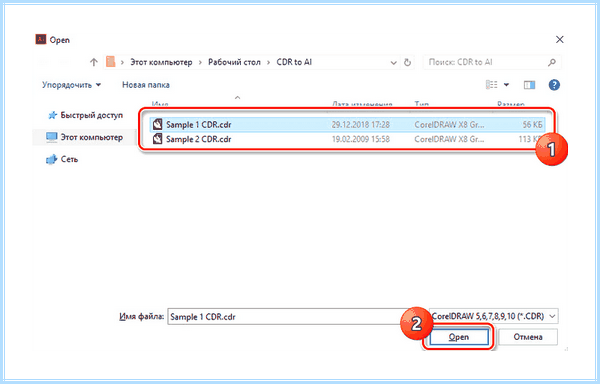Click the folder icon in the address bar
Image resolution: width=600 pixels, height=384 pixels.
pyautogui.click(x=111, y=62)
